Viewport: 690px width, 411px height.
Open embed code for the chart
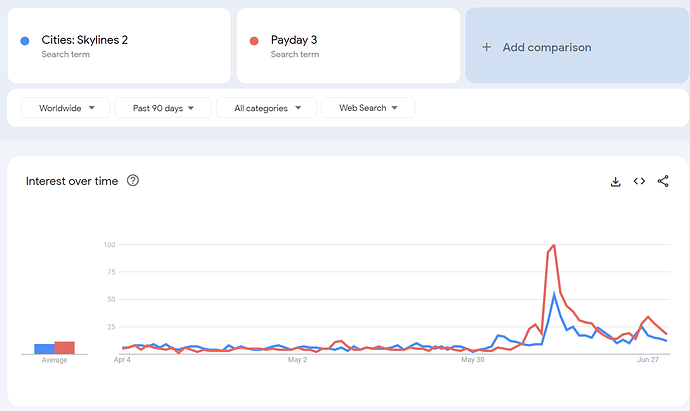click(639, 181)
